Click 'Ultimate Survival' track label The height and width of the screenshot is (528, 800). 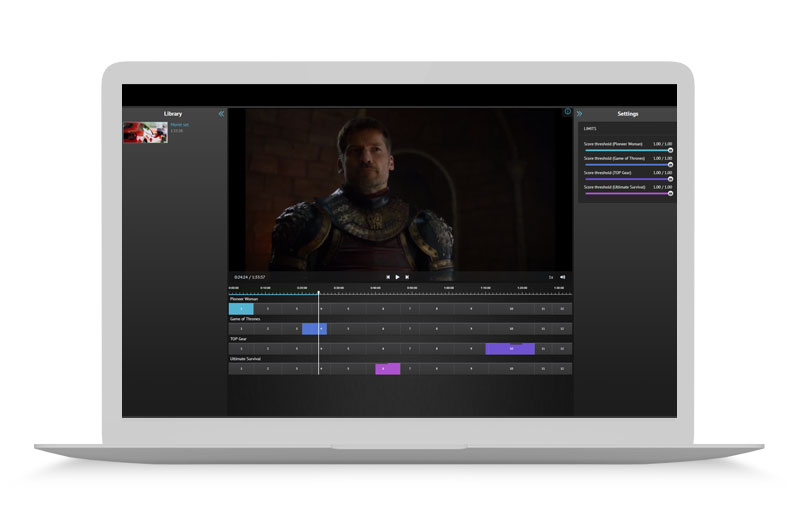pyautogui.click(x=245, y=359)
